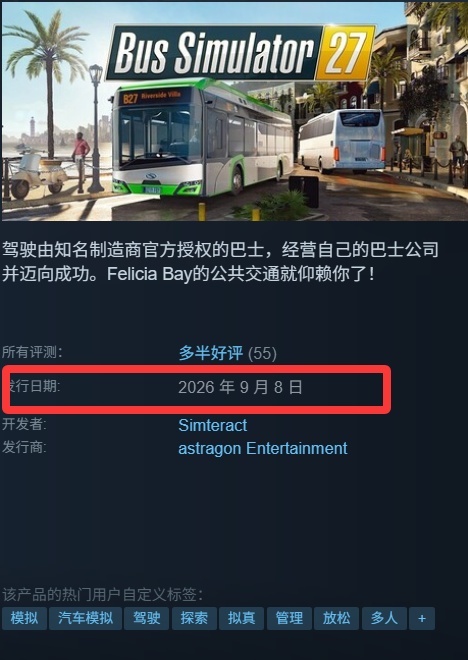Click the 该产品的热门用户自定义标签 heading
The width and height of the screenshot is (468, 660).
[103, 595]
